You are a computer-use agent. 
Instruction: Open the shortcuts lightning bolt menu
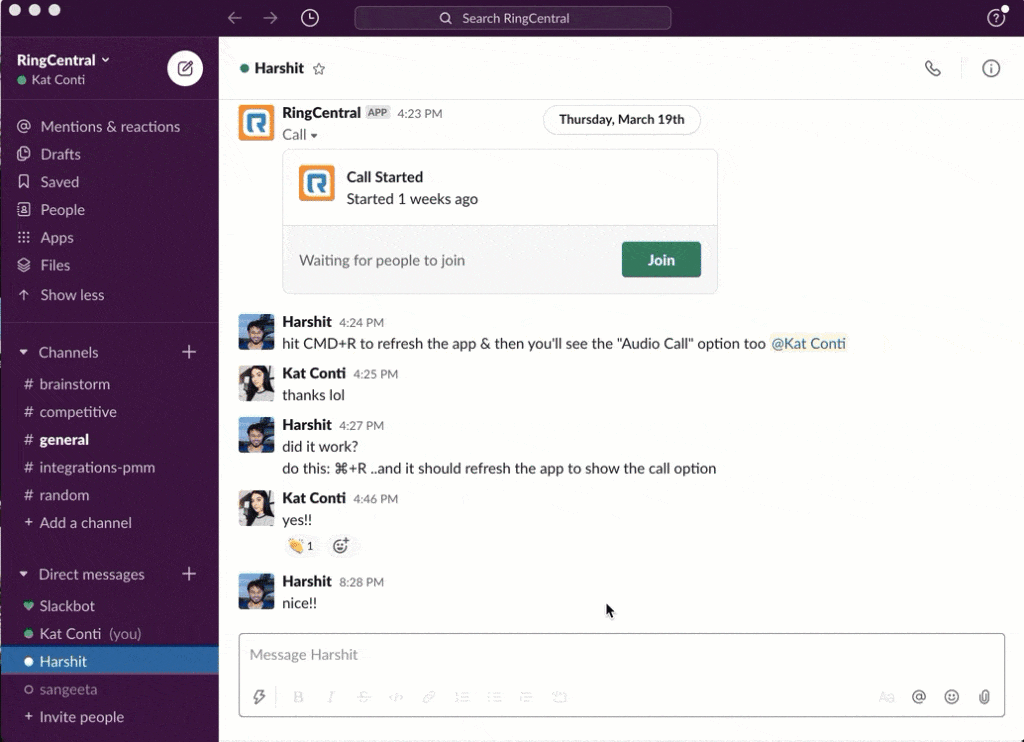(x=260, y=697)
